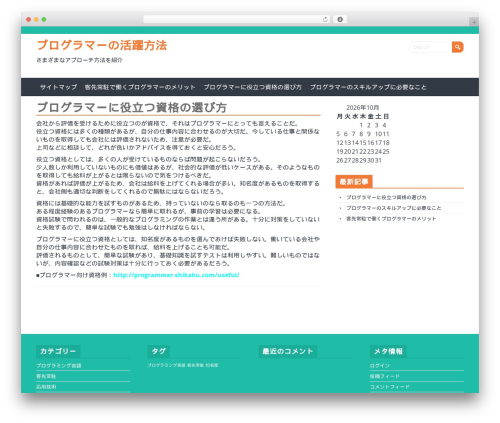The image size is (500, 423).
Task: Click the カテゴリー footer heading
Action: pyautogui.click(x=58, y=351)
